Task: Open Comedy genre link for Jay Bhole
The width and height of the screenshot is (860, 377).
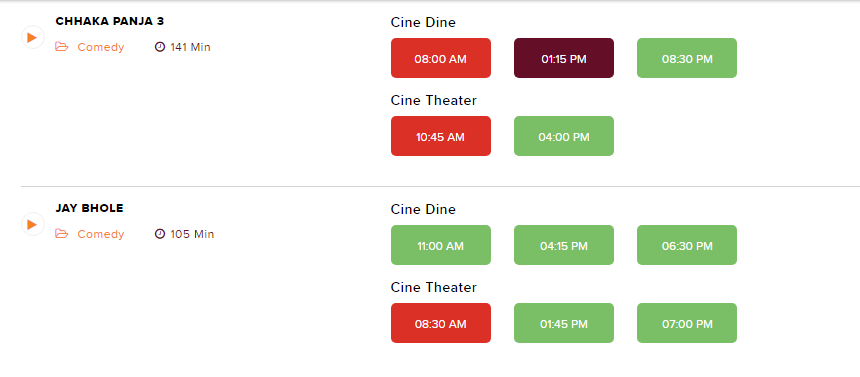Action: click(101, 234)
